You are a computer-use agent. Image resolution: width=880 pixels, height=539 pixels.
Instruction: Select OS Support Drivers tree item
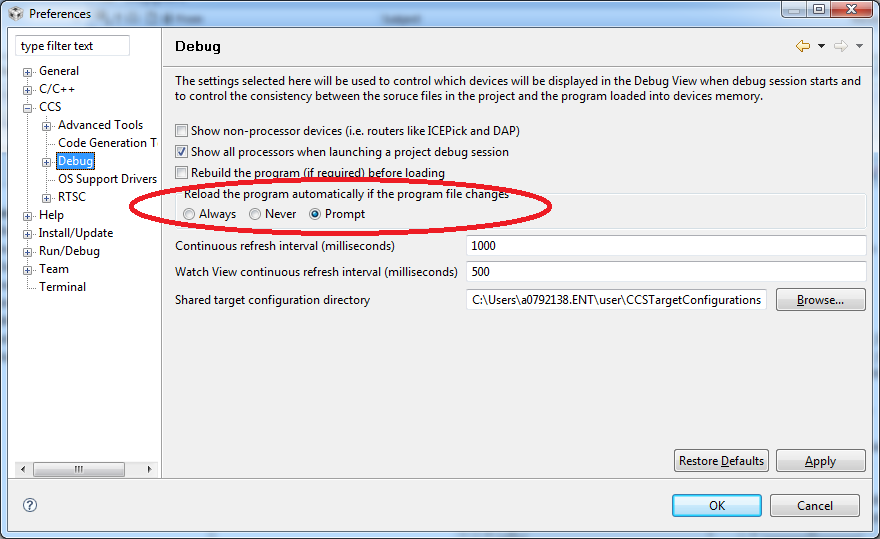pos(107,179)
